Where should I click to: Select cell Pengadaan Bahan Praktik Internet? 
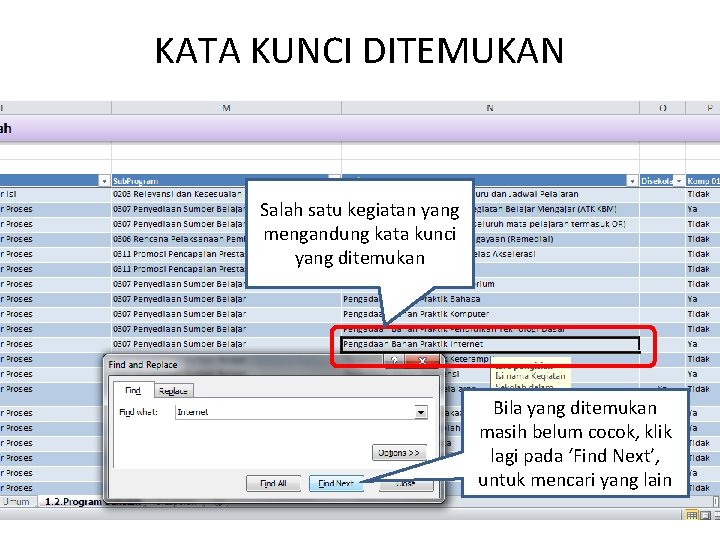pyautogui.click(x=490, y=344)
